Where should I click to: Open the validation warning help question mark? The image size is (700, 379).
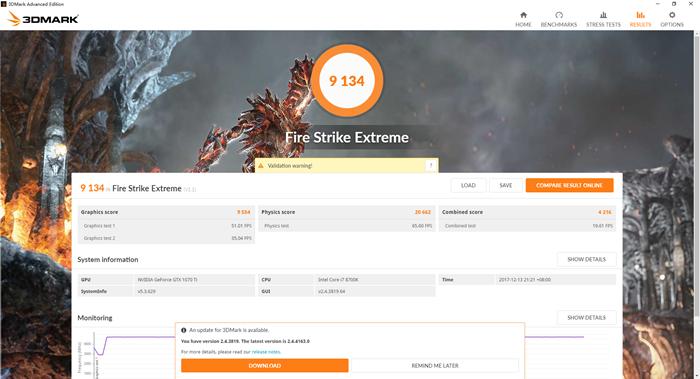[431, 166]
